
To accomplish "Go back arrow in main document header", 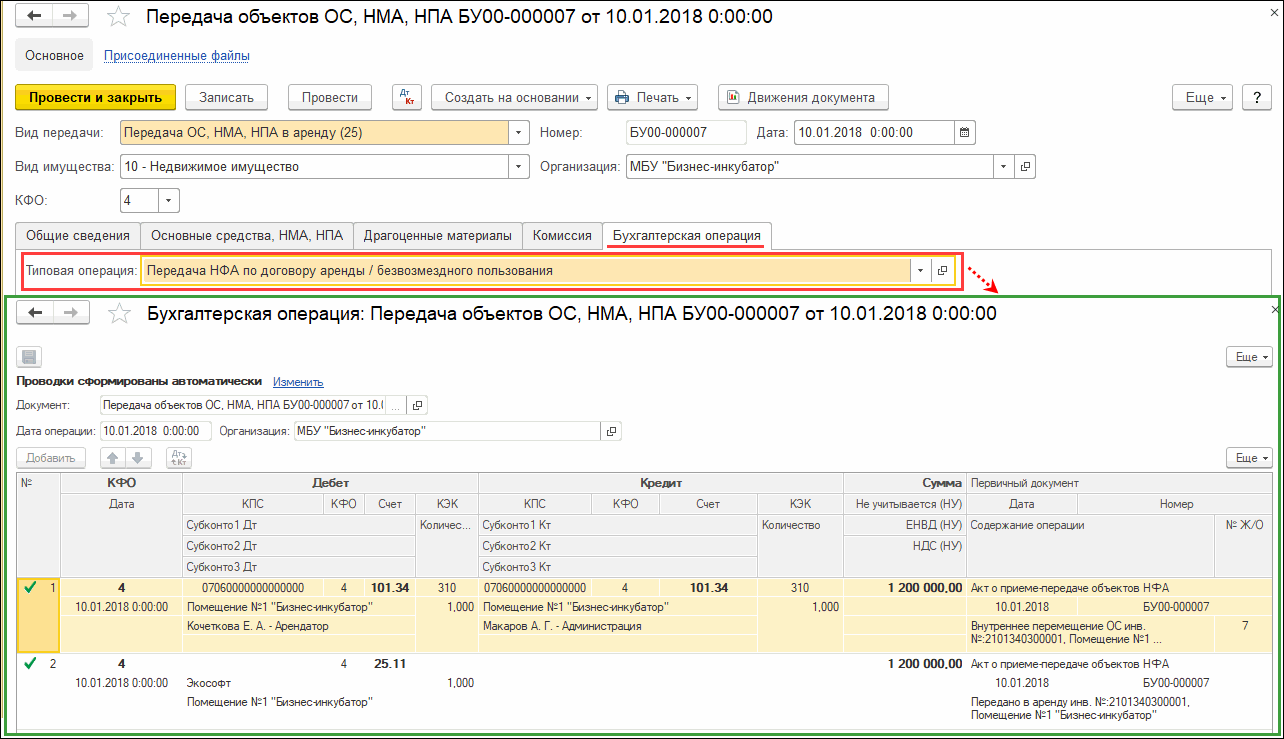I will point(36,17).
